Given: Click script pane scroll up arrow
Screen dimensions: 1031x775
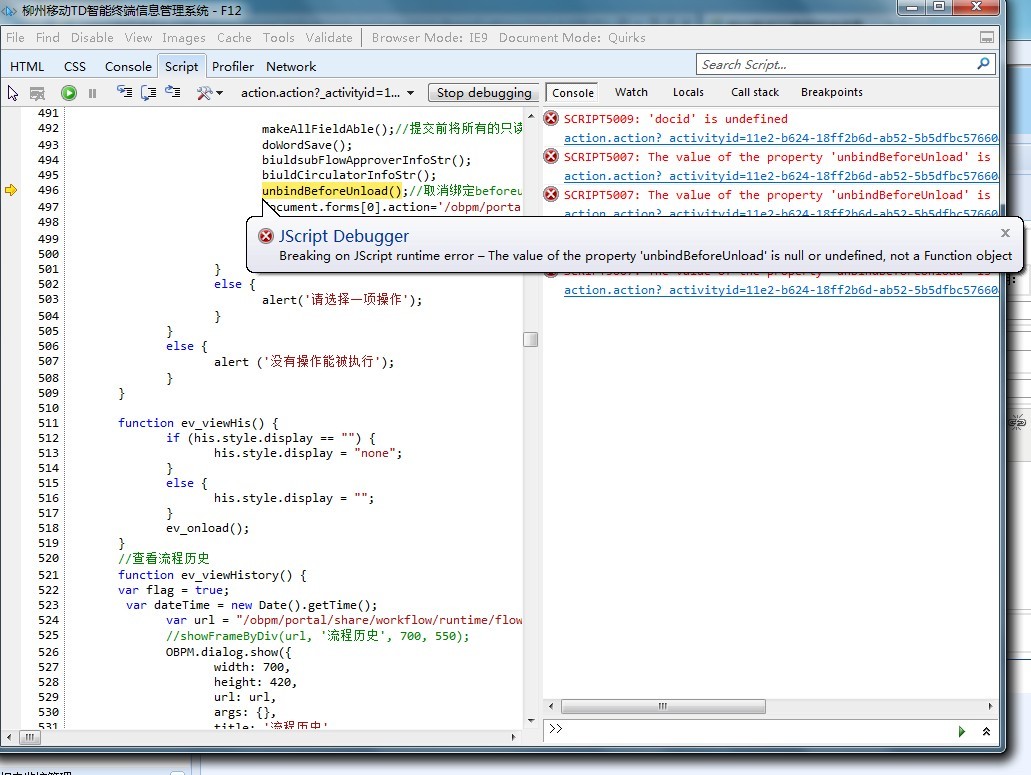Looking at the screenshot, I should tap(531, 116).
